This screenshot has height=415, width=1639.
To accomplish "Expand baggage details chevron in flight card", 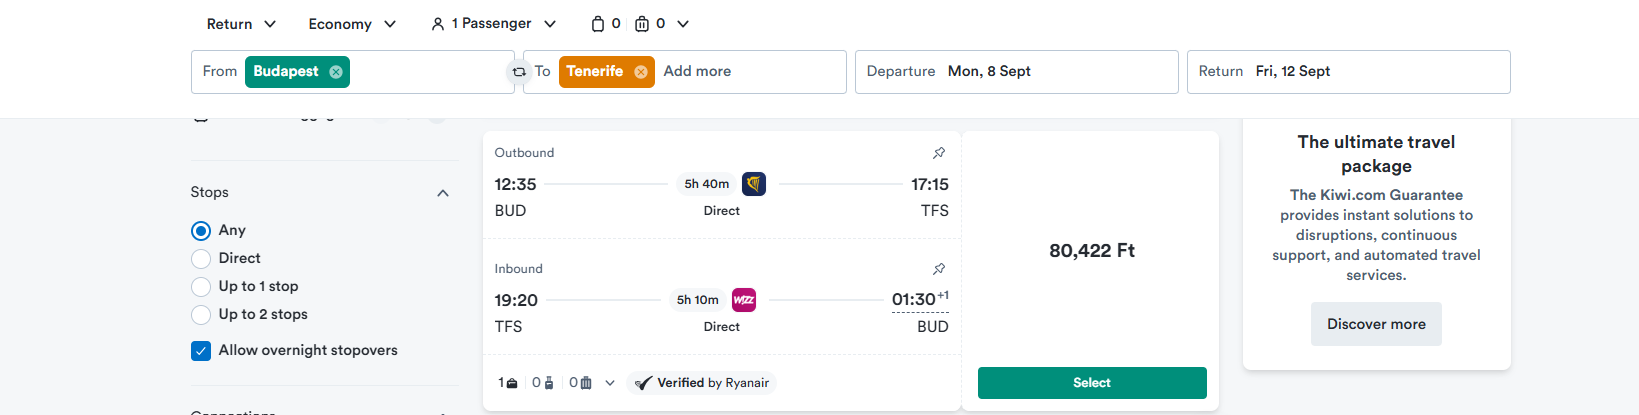I will [x=610, y=383].
